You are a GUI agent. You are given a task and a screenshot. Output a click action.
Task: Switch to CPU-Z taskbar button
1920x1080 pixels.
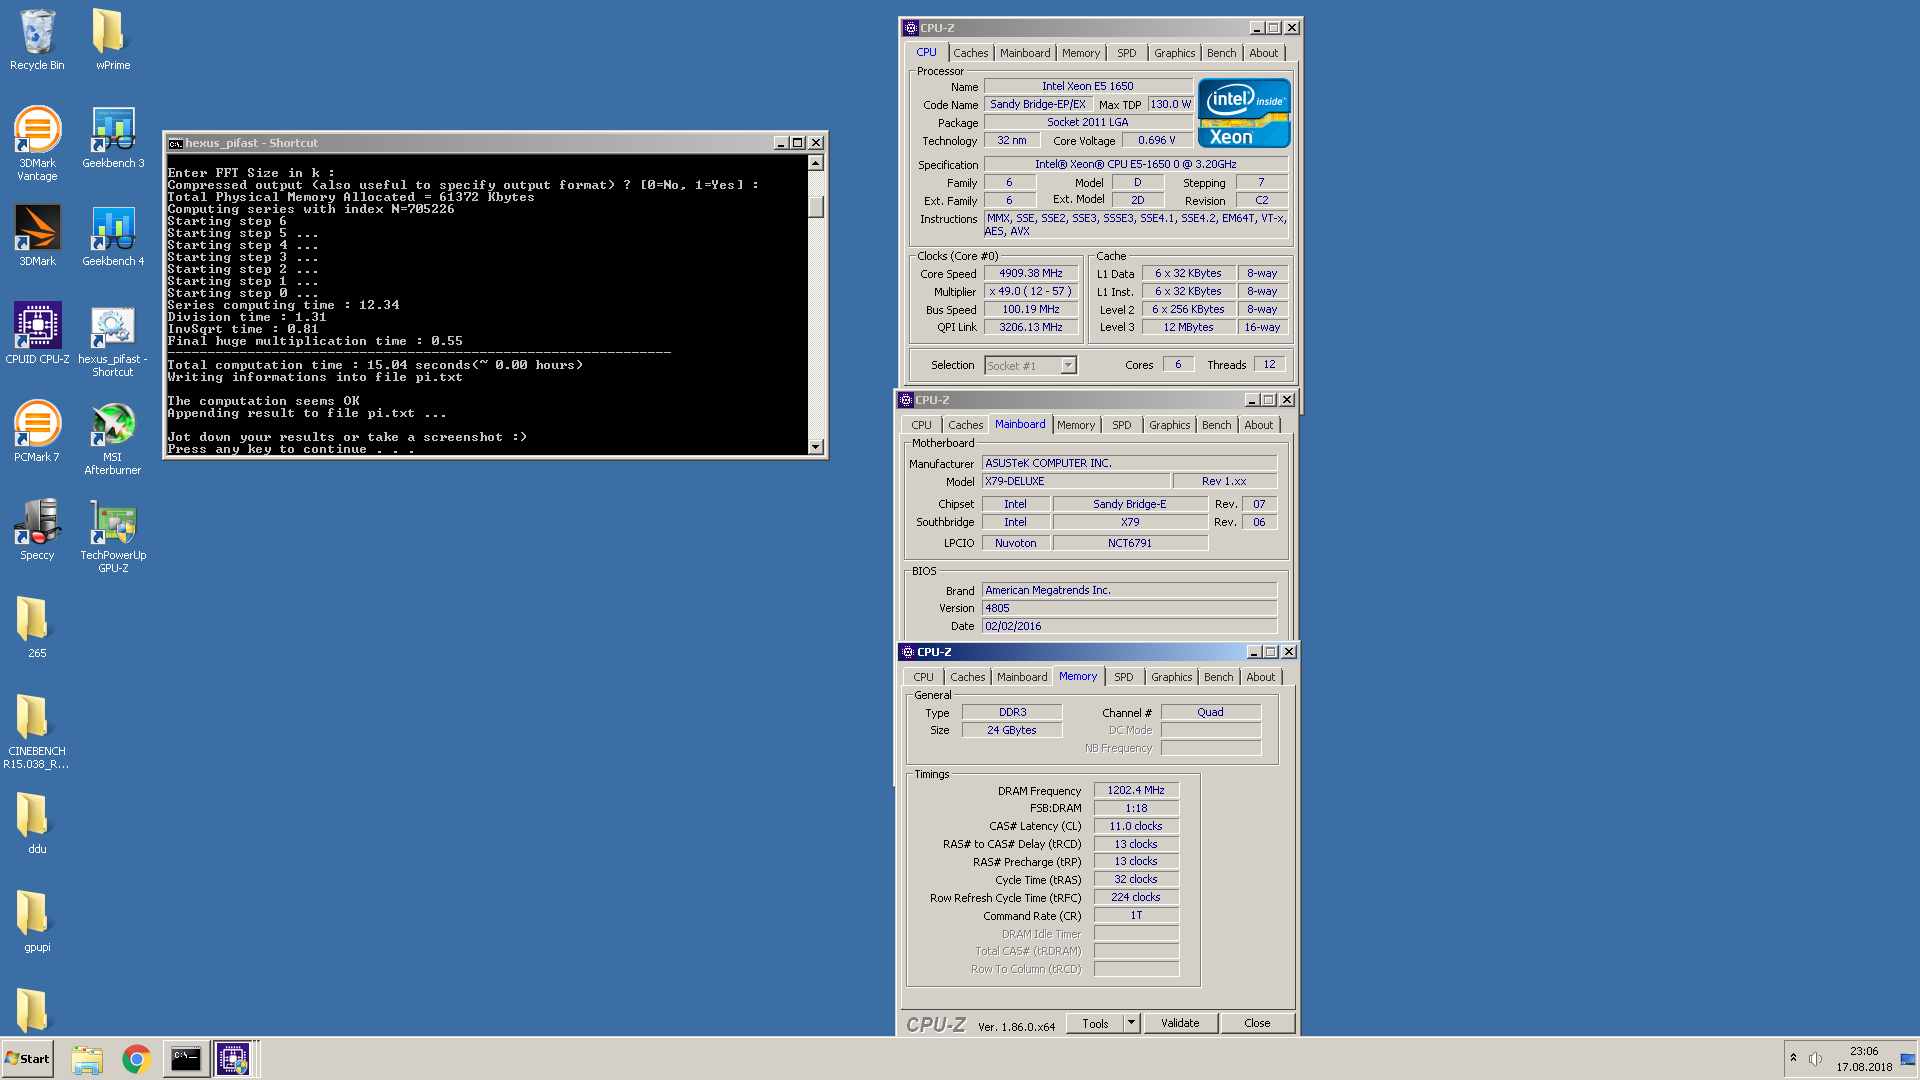click(x=233, y=1059)
